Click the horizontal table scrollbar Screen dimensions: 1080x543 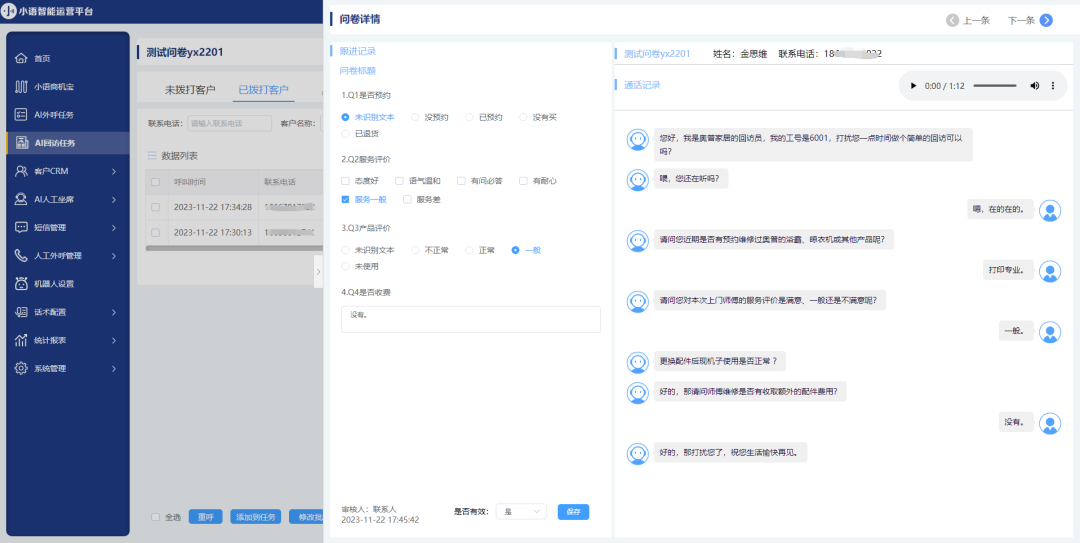pyautogui.click(x=234, y=248)
